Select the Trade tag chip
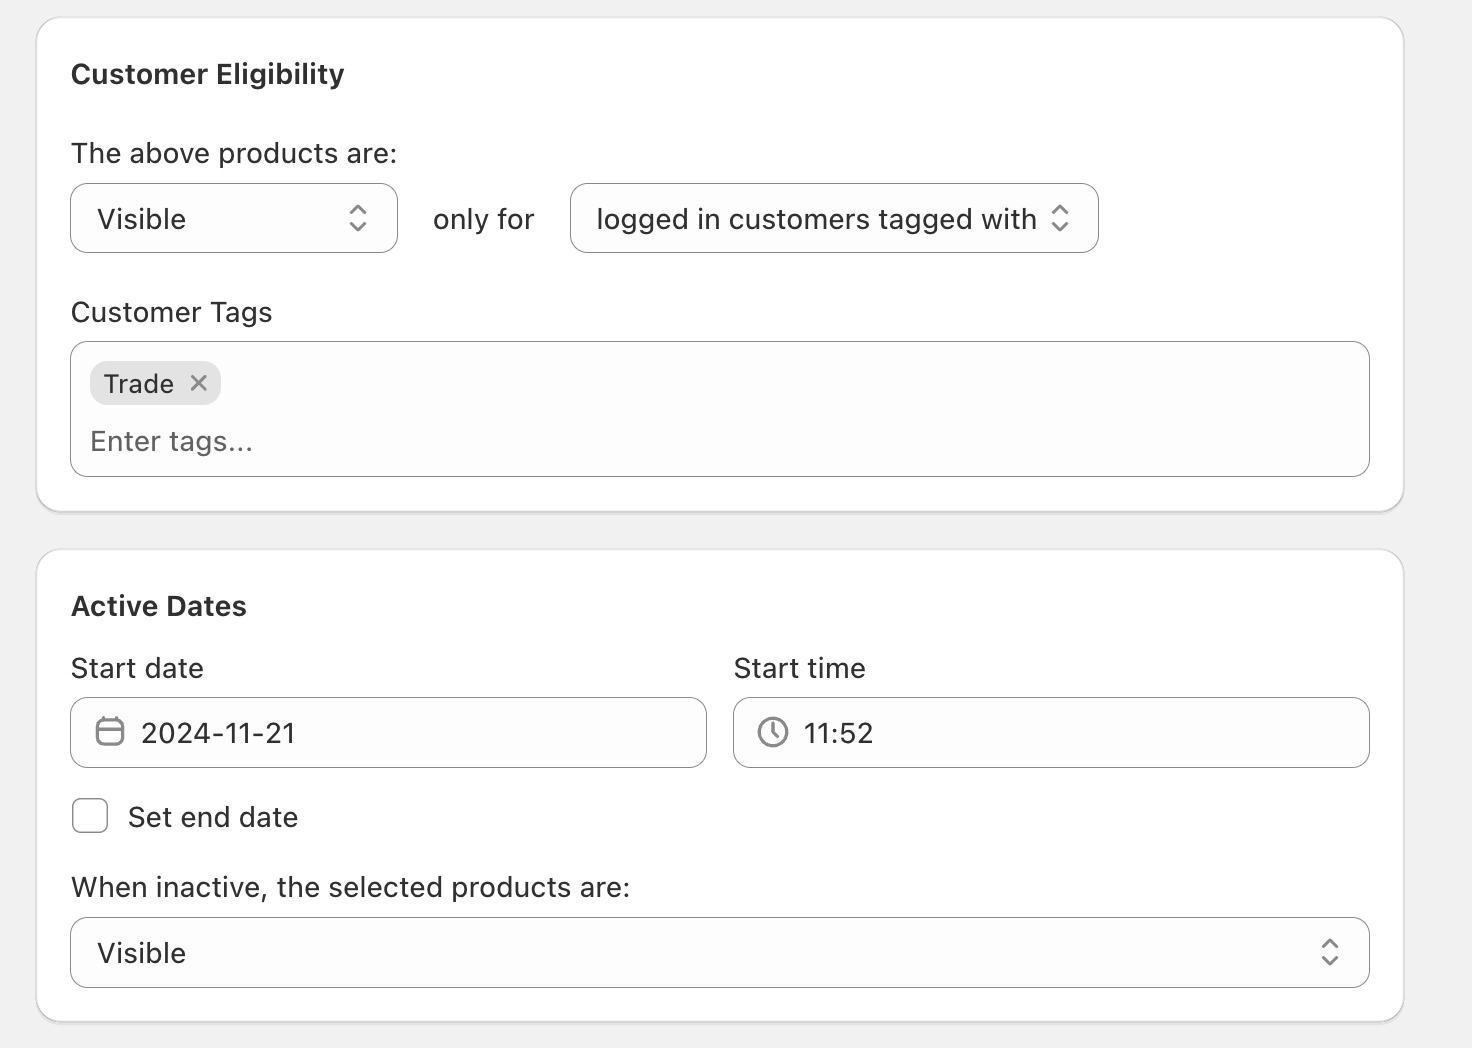Image resolution: width=1472 pixels, height=1048 pixels. tap(138, 383)
